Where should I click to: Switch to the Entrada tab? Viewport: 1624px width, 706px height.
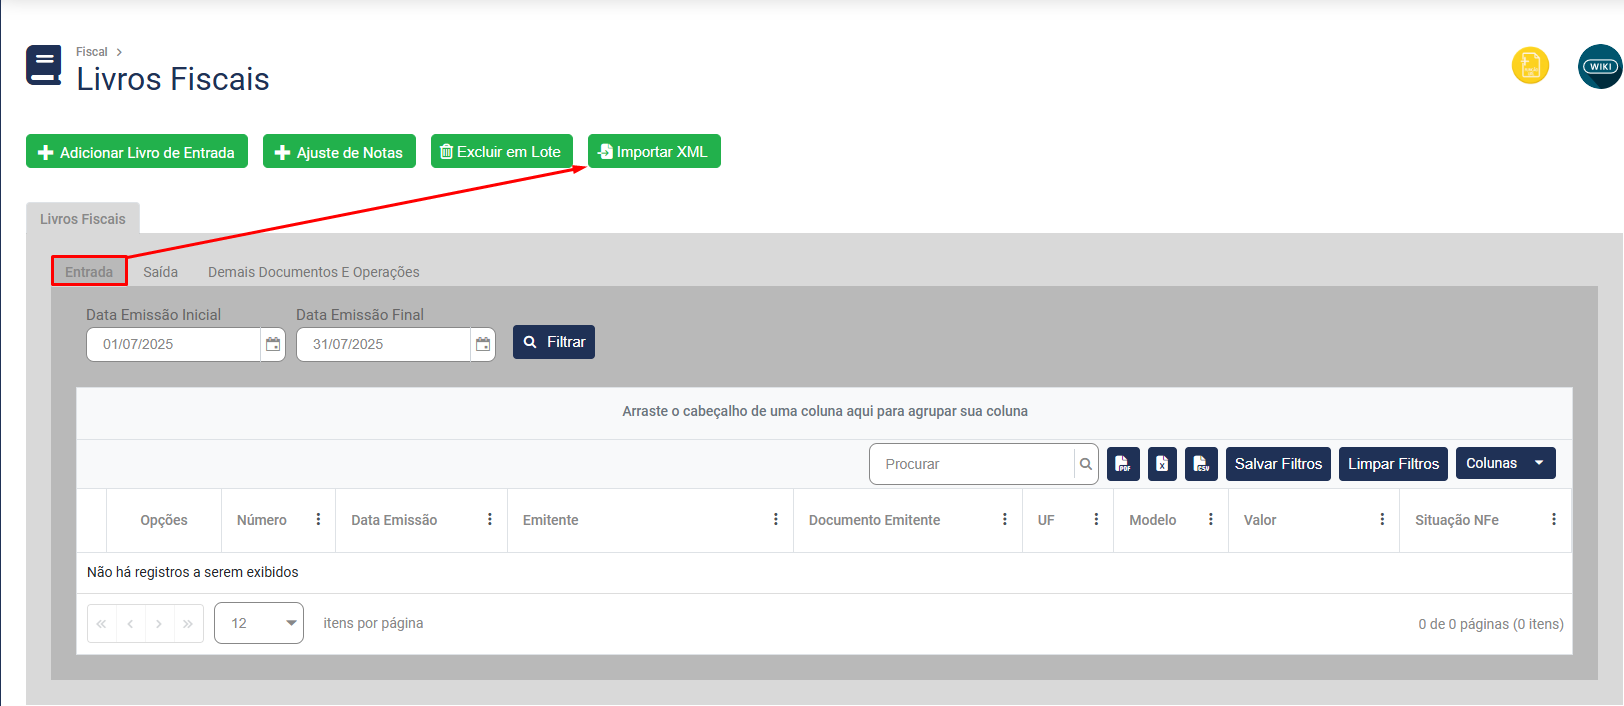click(89, 272)
